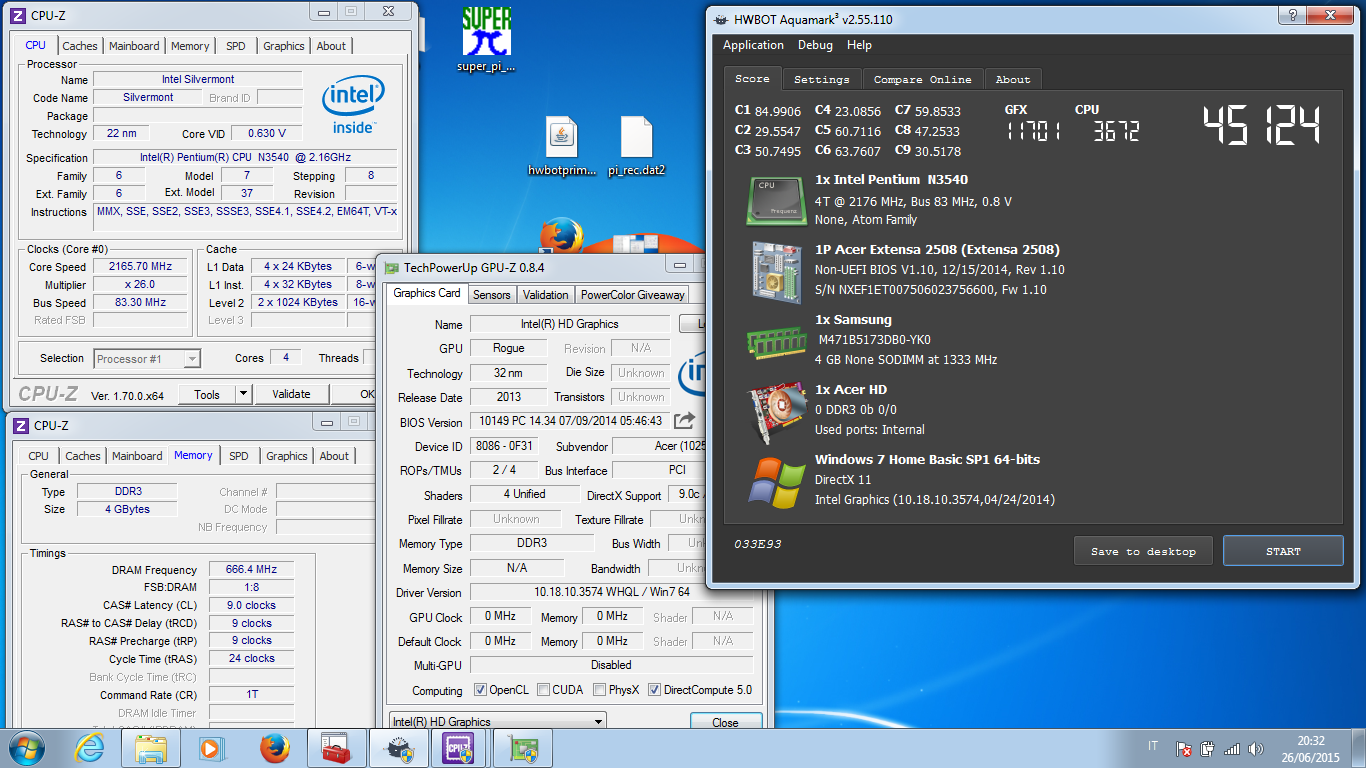Click the speedometer gauge taskbar icon
The height and width of the screenshot is (768, 1366).
click(398, 748)
